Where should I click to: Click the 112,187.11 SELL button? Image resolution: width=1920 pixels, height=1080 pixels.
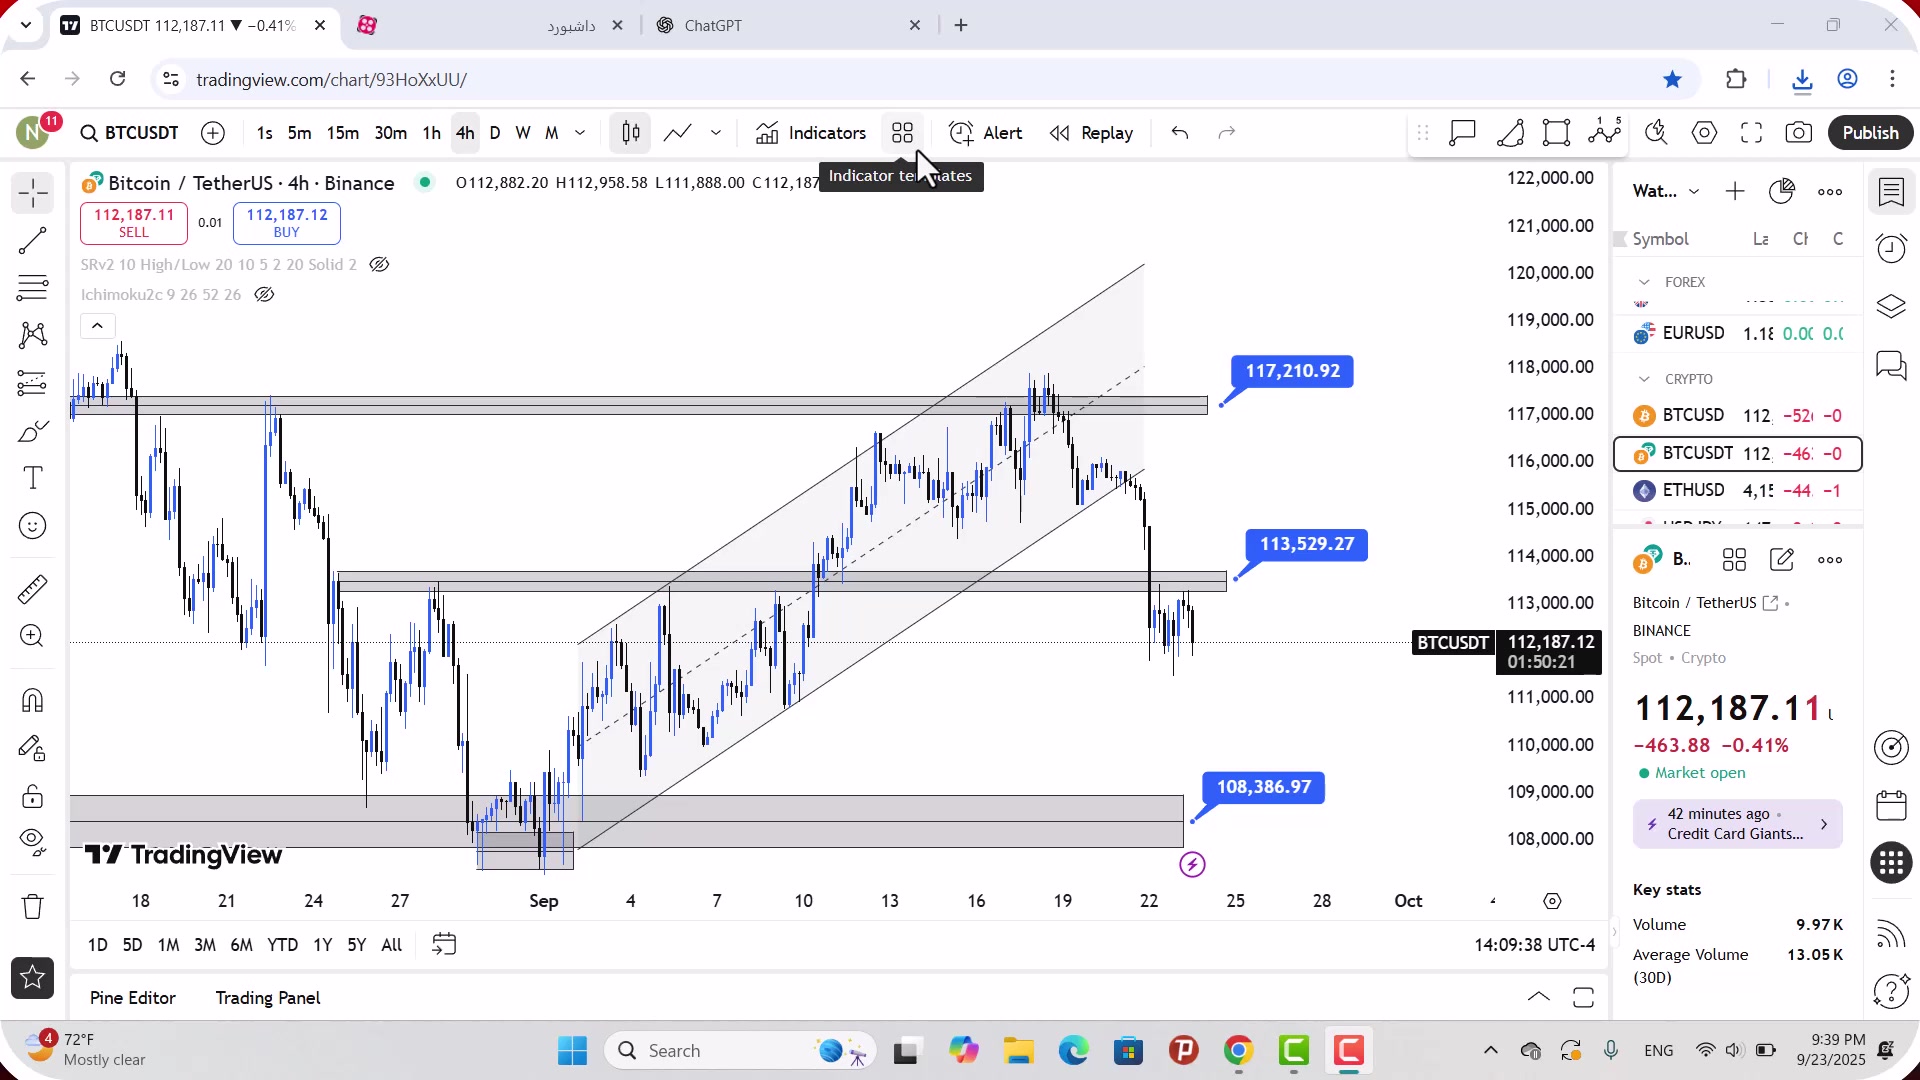(x=133, y=223)
